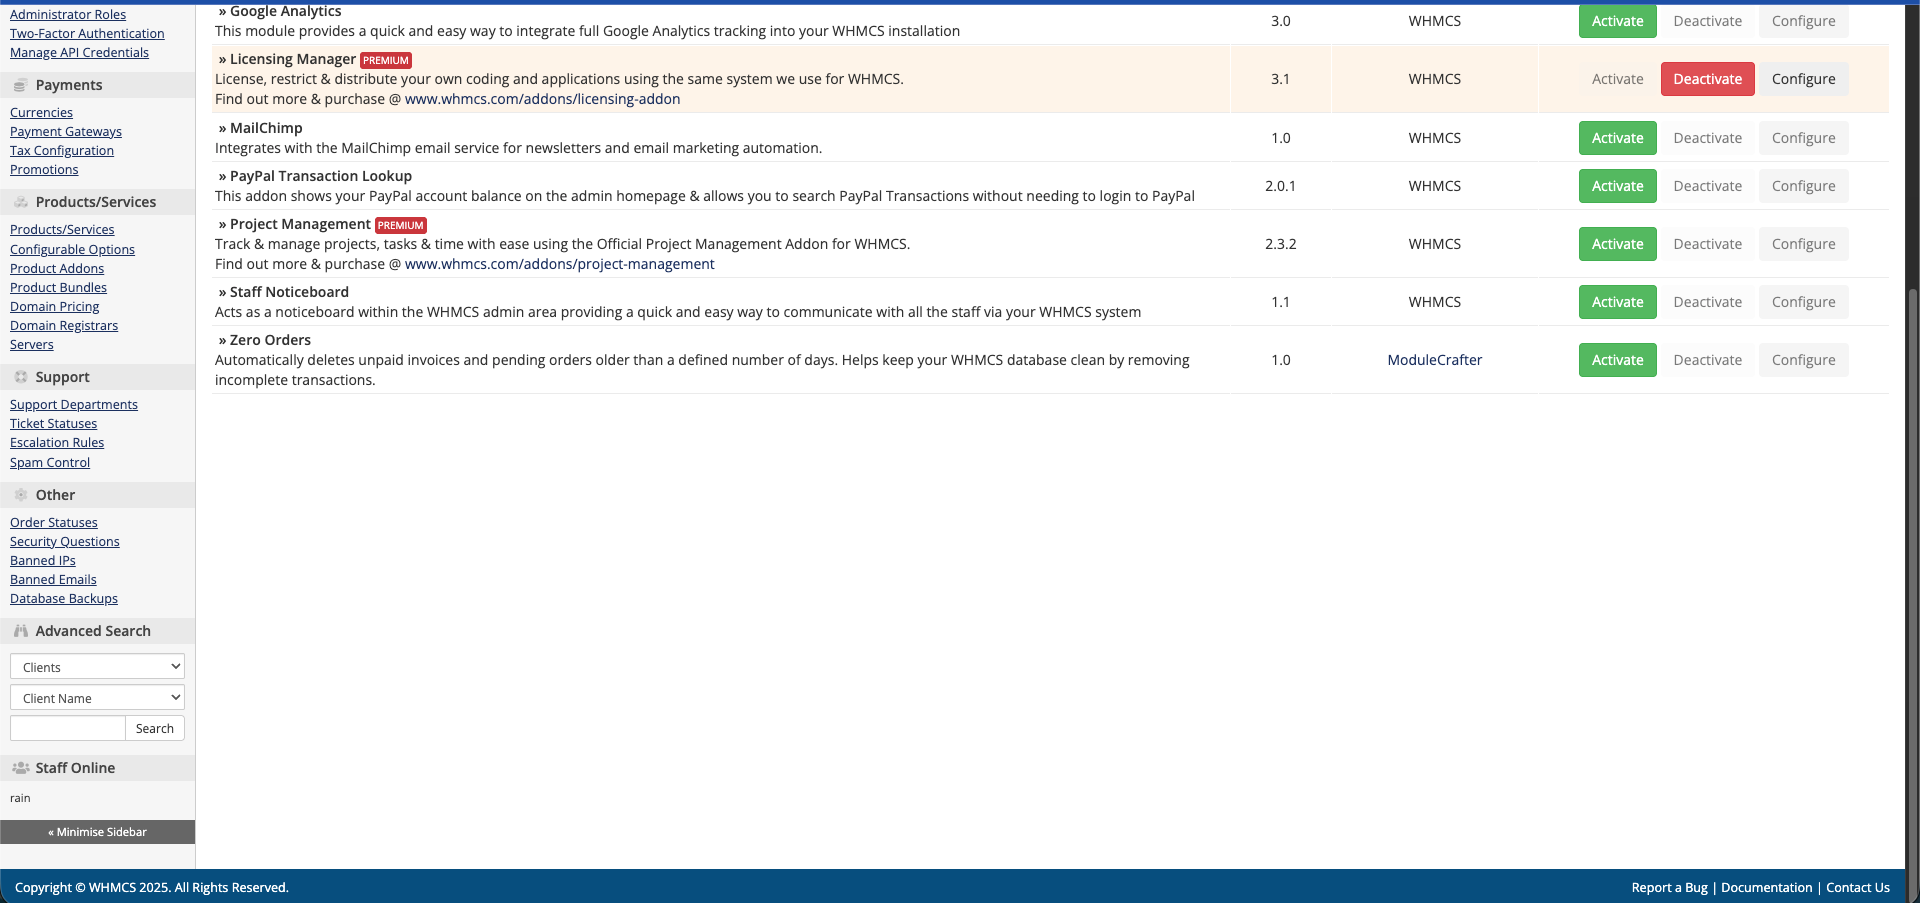1920x903 pixels.
Task: Activate the PayPal Transaction Lookup addon
Action: (x=1617, y=186)
